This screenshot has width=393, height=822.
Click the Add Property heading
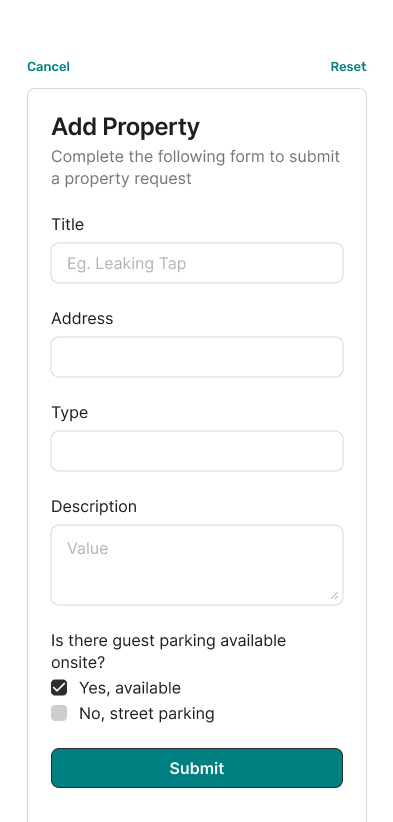[126, 127]
